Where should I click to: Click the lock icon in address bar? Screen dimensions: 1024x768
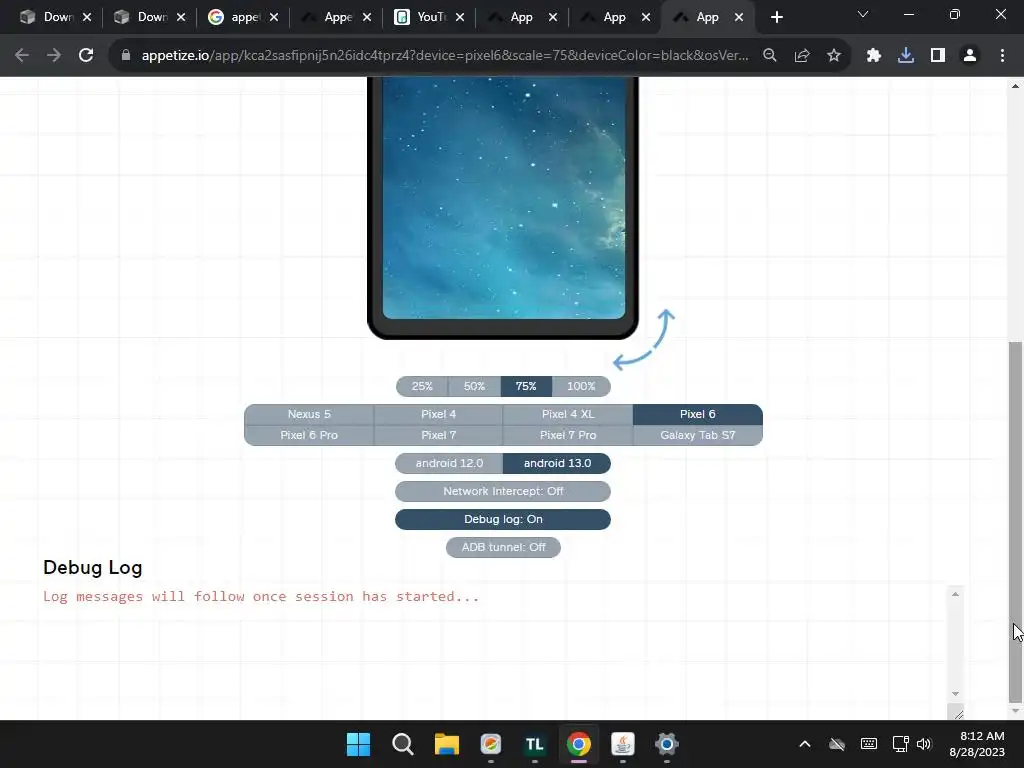click(126, 56)
